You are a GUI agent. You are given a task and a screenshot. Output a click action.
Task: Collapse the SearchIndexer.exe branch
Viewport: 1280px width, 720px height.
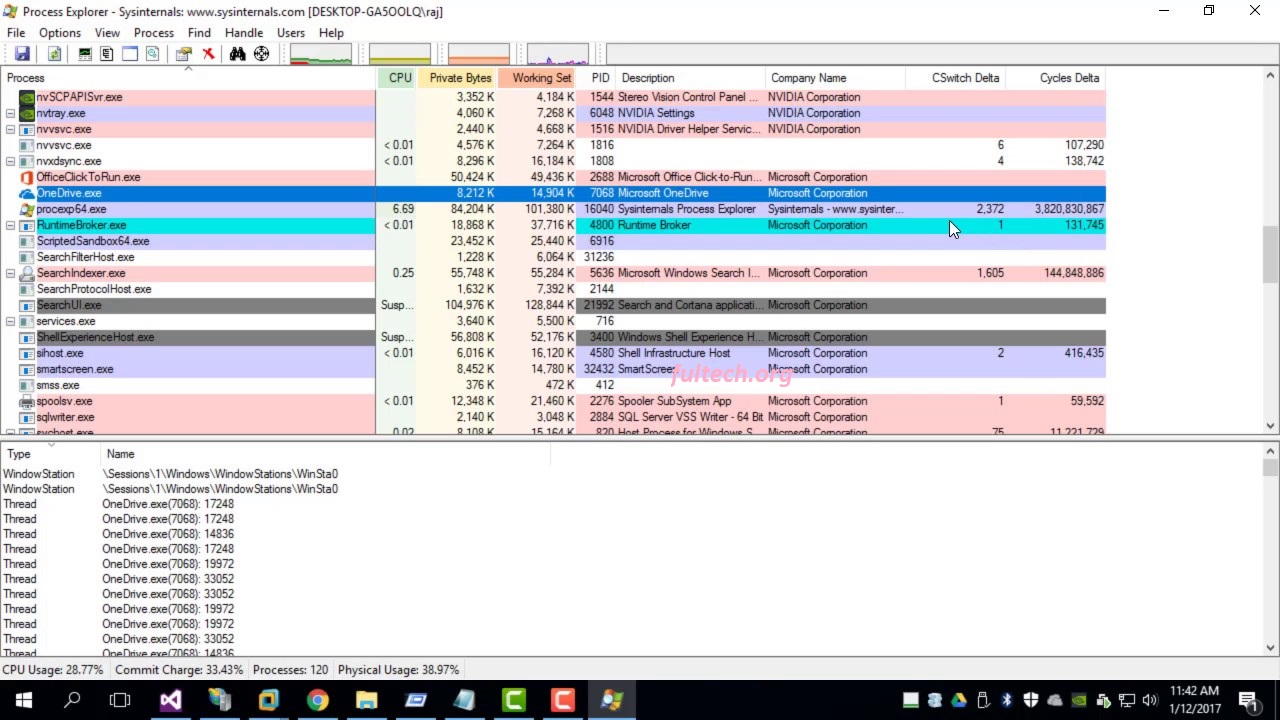(x=9, y=273)
